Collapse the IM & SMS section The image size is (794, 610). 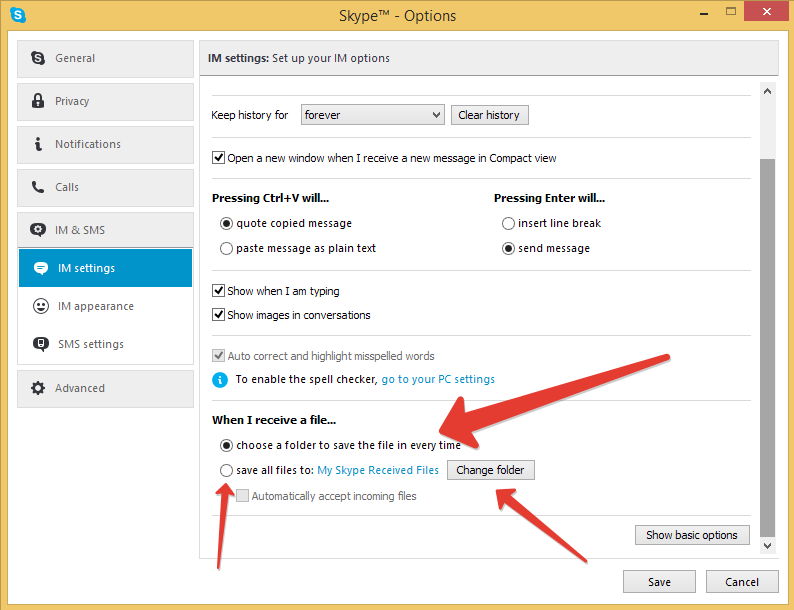pos(105,230)
